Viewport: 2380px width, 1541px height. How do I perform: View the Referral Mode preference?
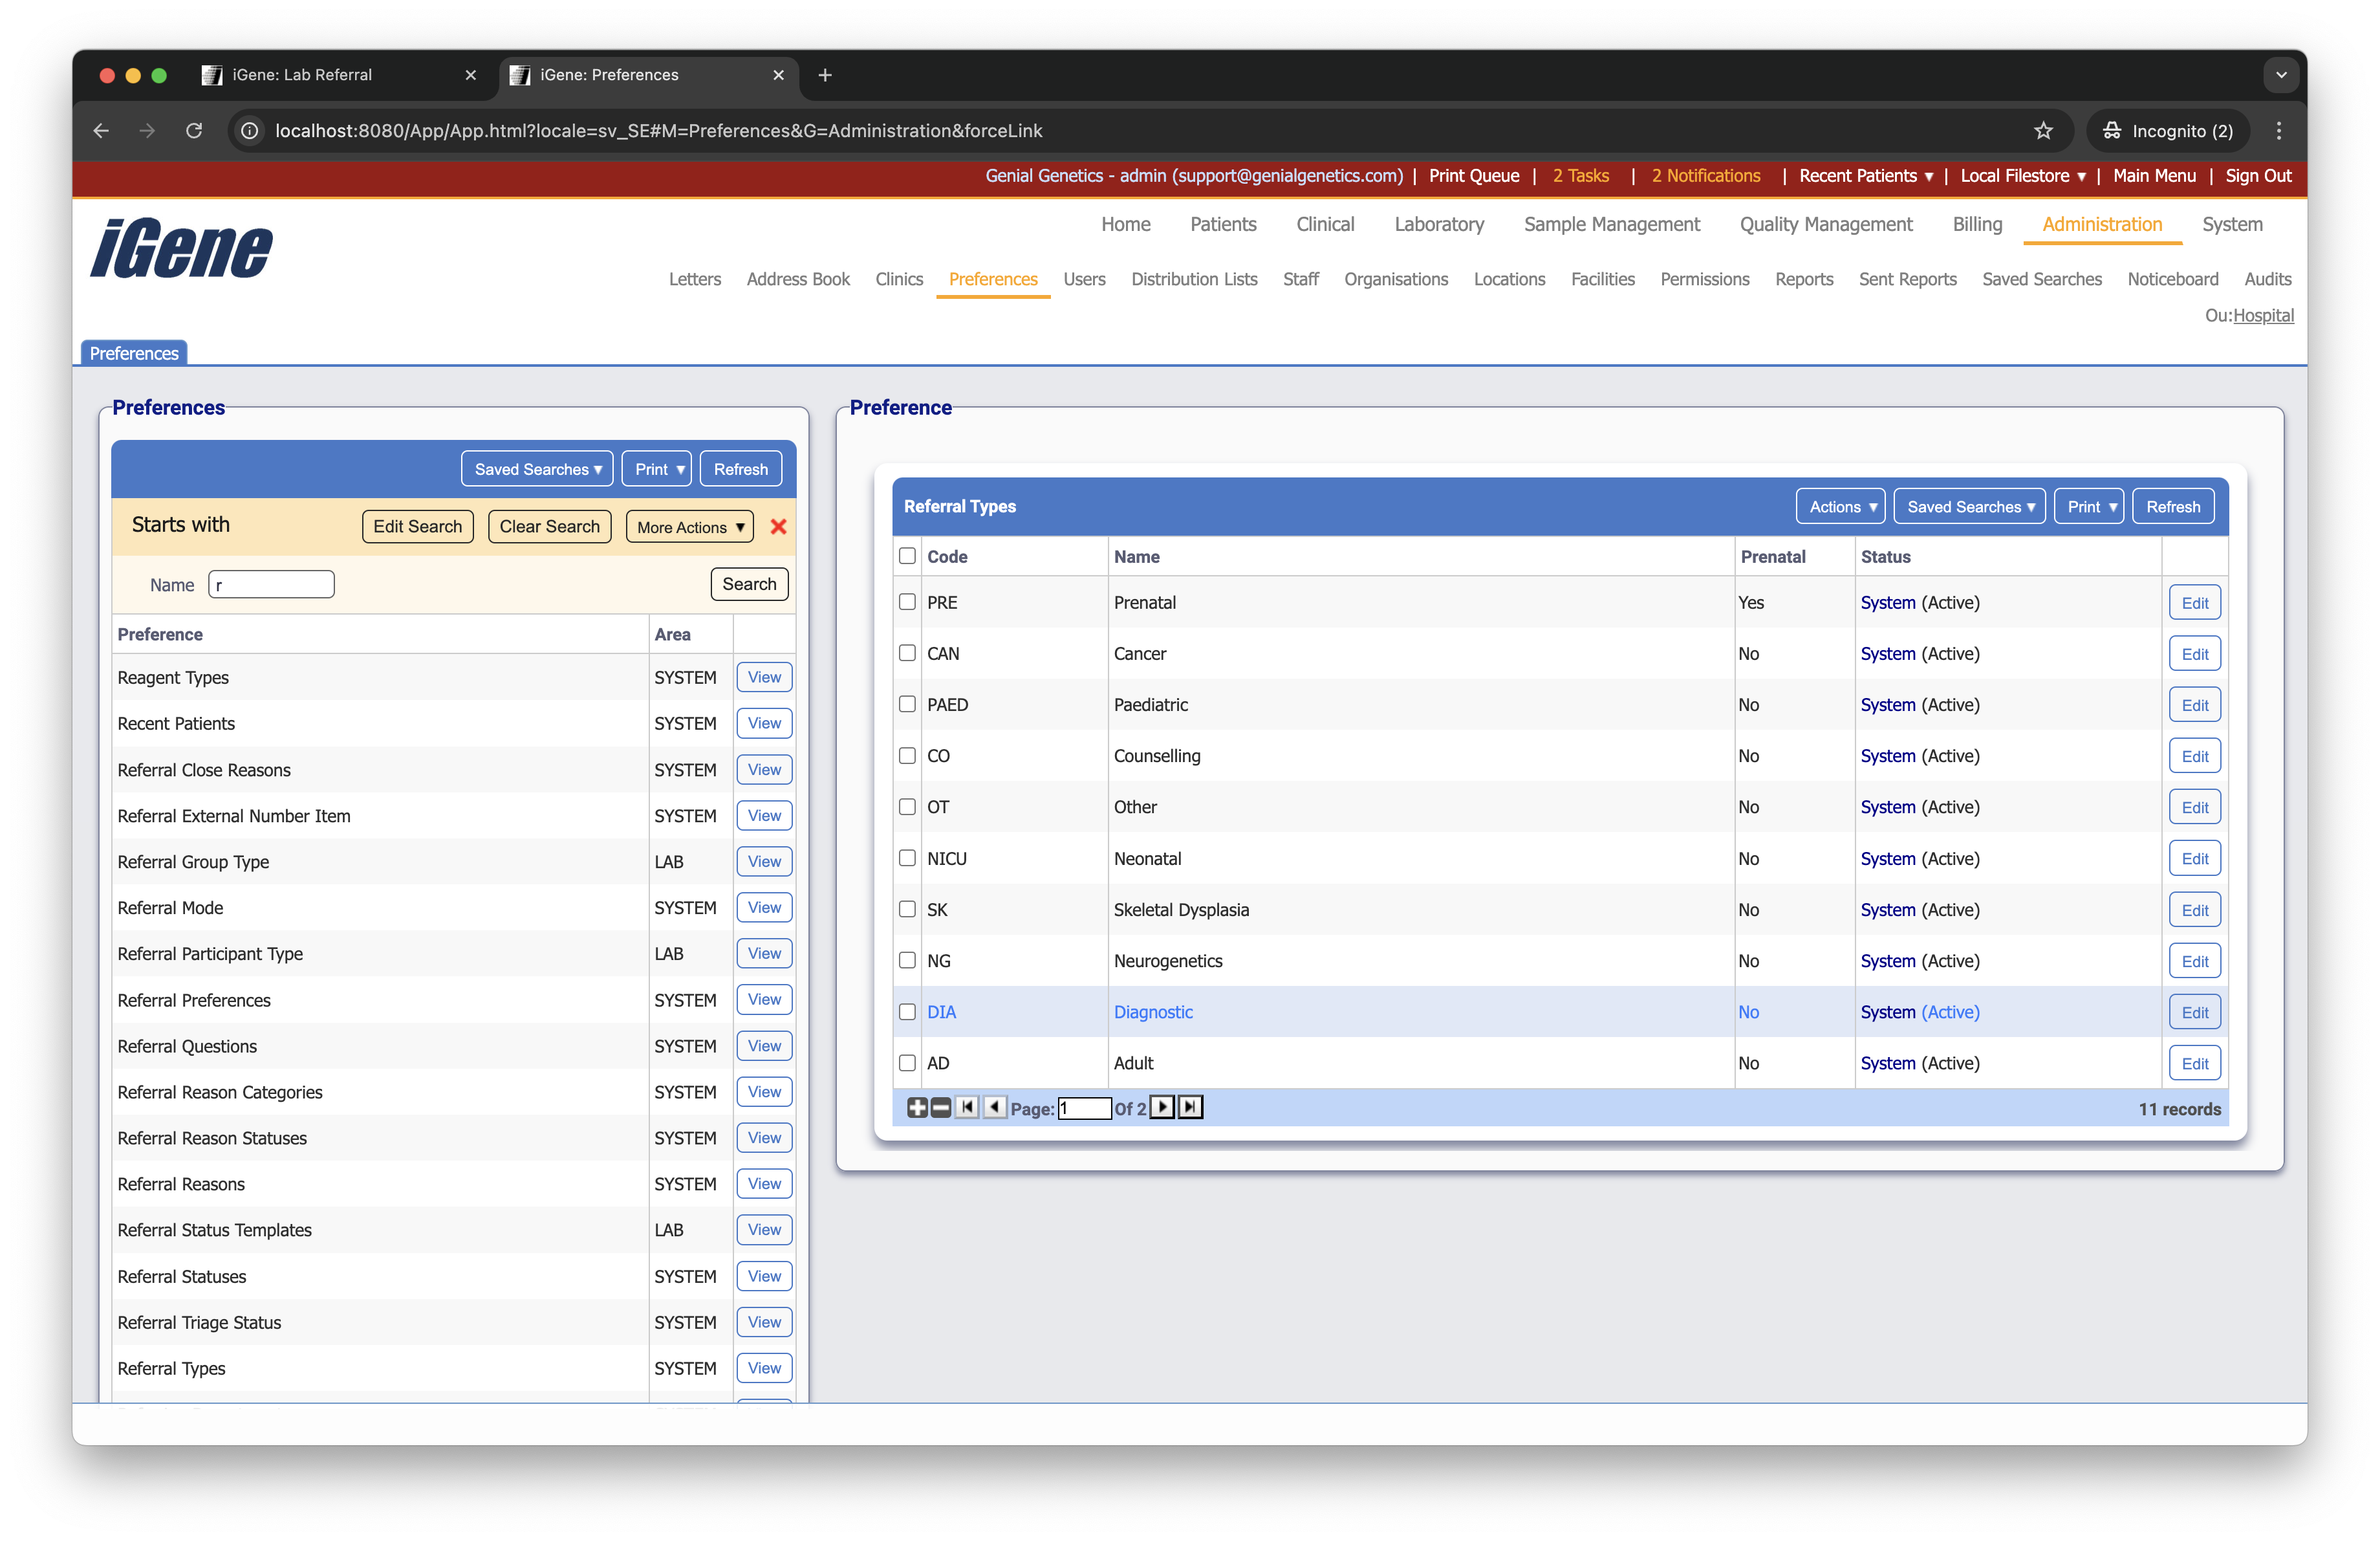[764, 908]
